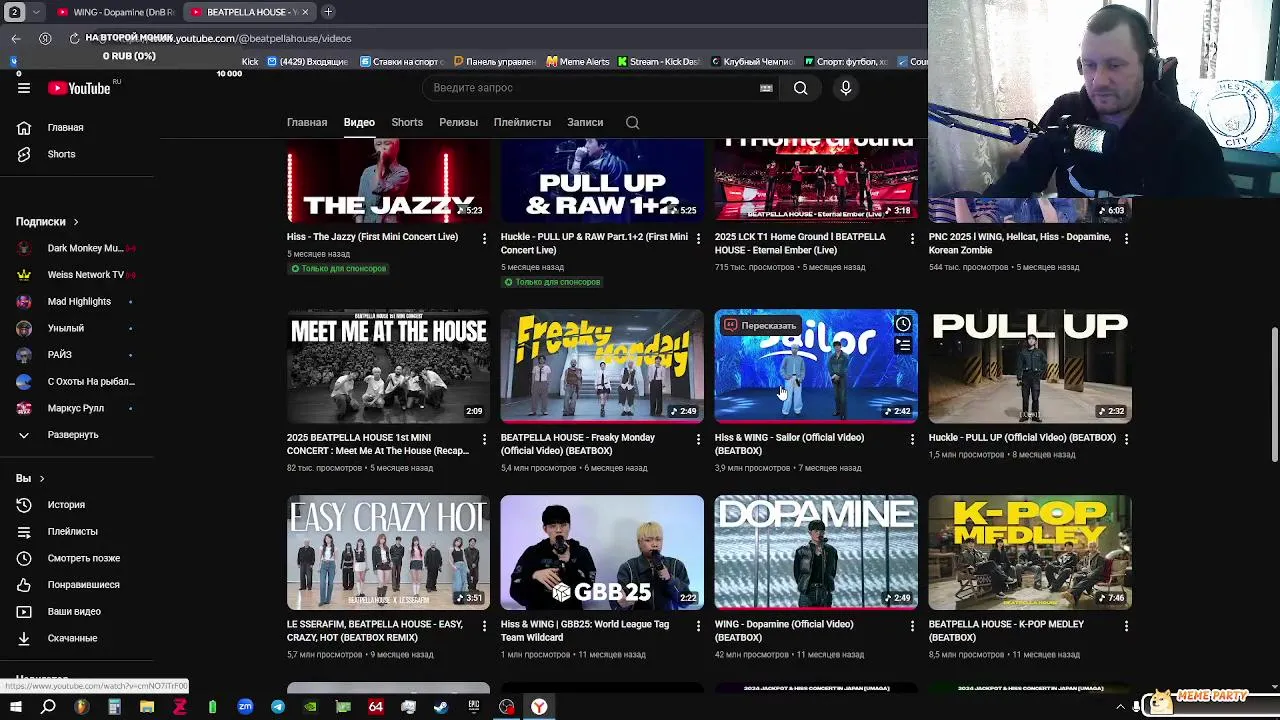1280x720 pixels.
Task: Open the YouTube hamburger guide menu
Action: [x=24, y=88]
